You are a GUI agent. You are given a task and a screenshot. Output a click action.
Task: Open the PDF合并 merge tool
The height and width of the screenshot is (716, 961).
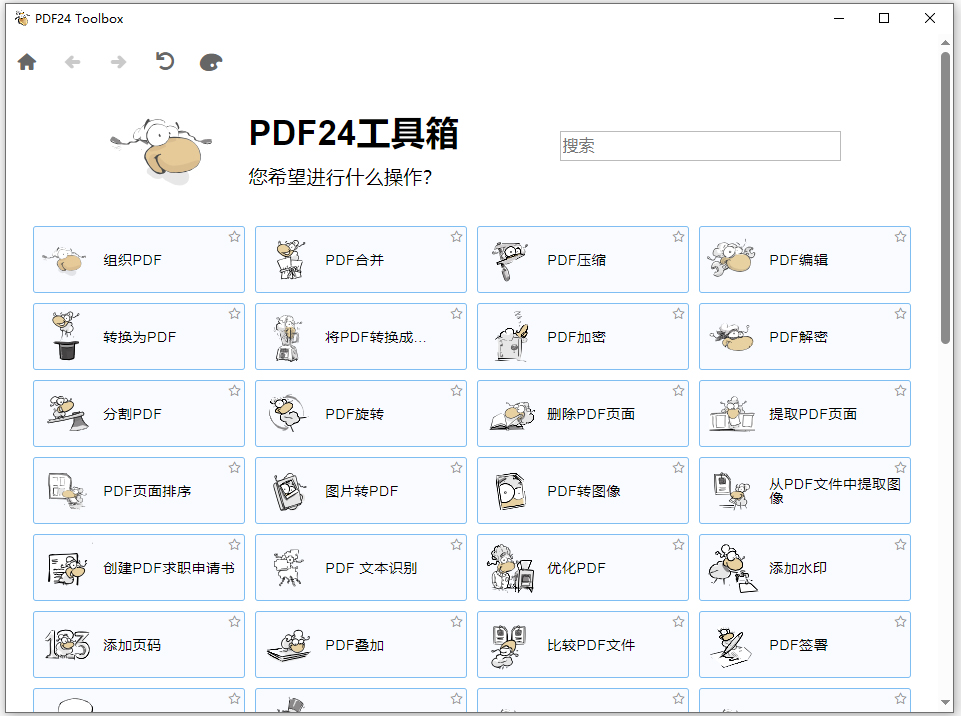(360, 259)
